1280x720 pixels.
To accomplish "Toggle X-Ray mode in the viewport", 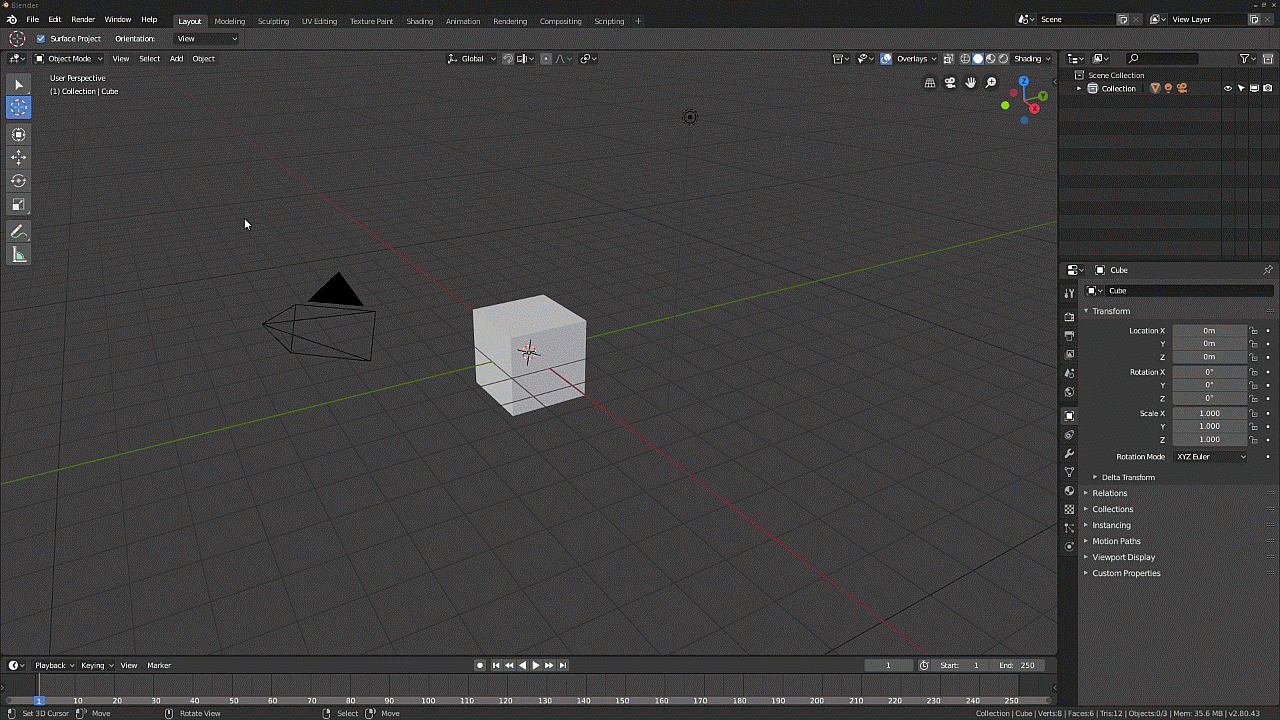I will [948, 58].
